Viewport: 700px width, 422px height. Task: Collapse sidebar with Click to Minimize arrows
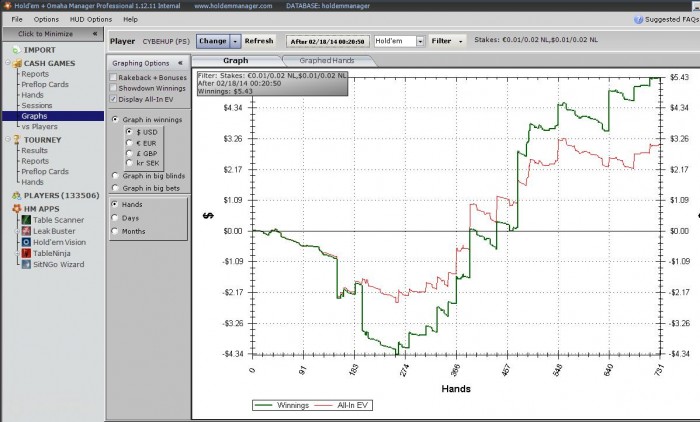pos(95,33)
